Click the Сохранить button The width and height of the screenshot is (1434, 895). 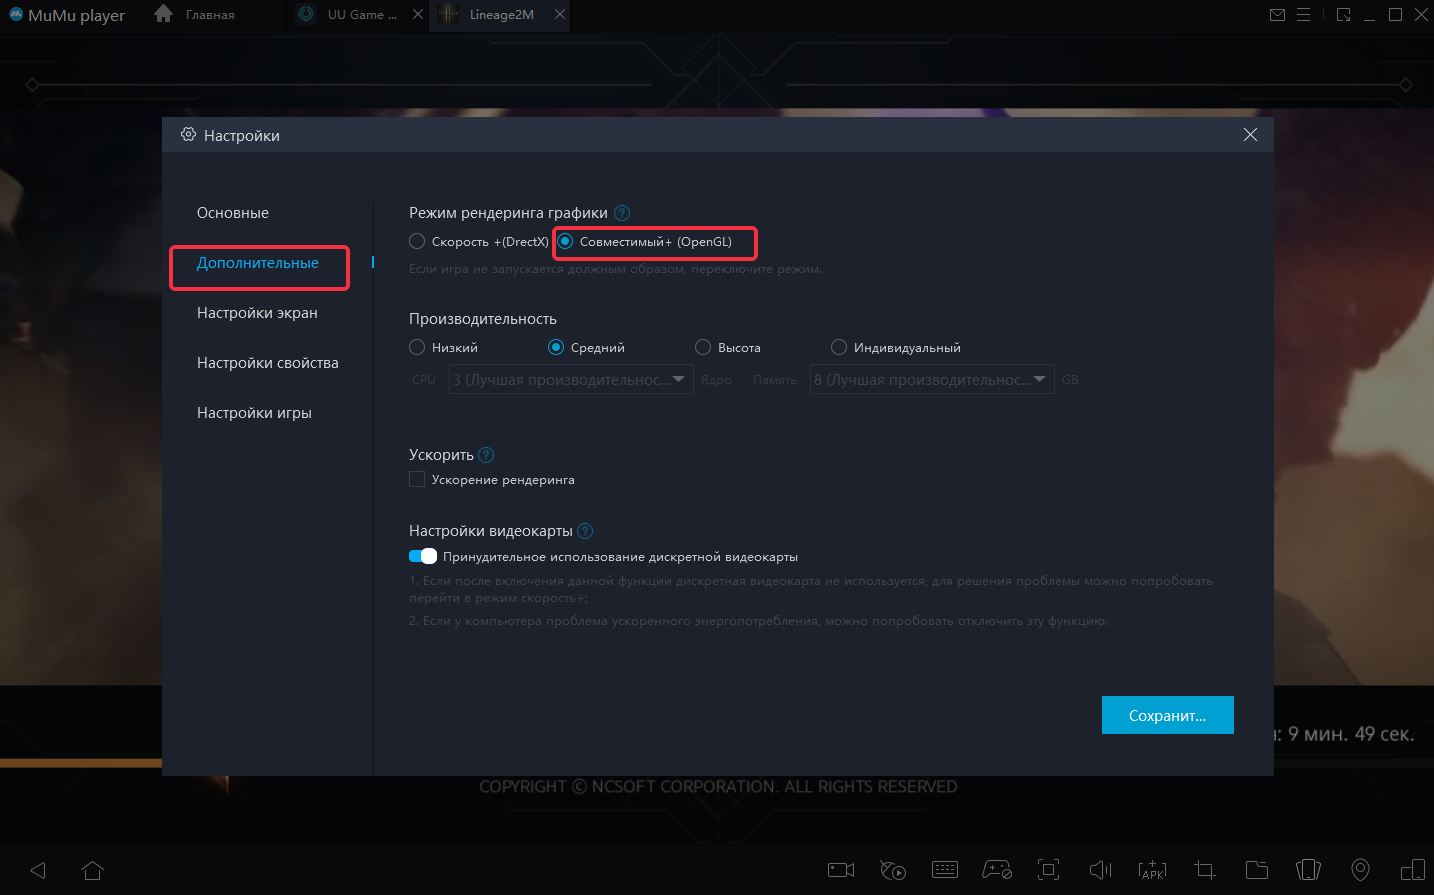(1167, 715)
